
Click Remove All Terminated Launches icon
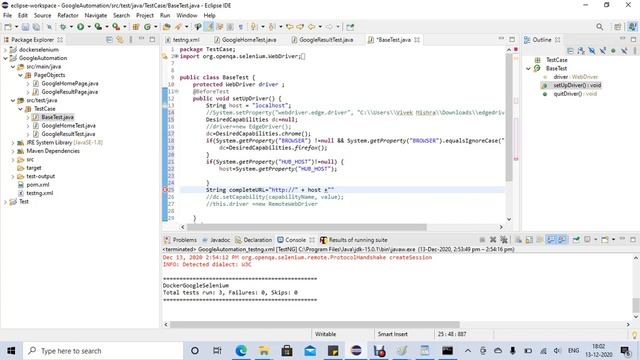504,240
